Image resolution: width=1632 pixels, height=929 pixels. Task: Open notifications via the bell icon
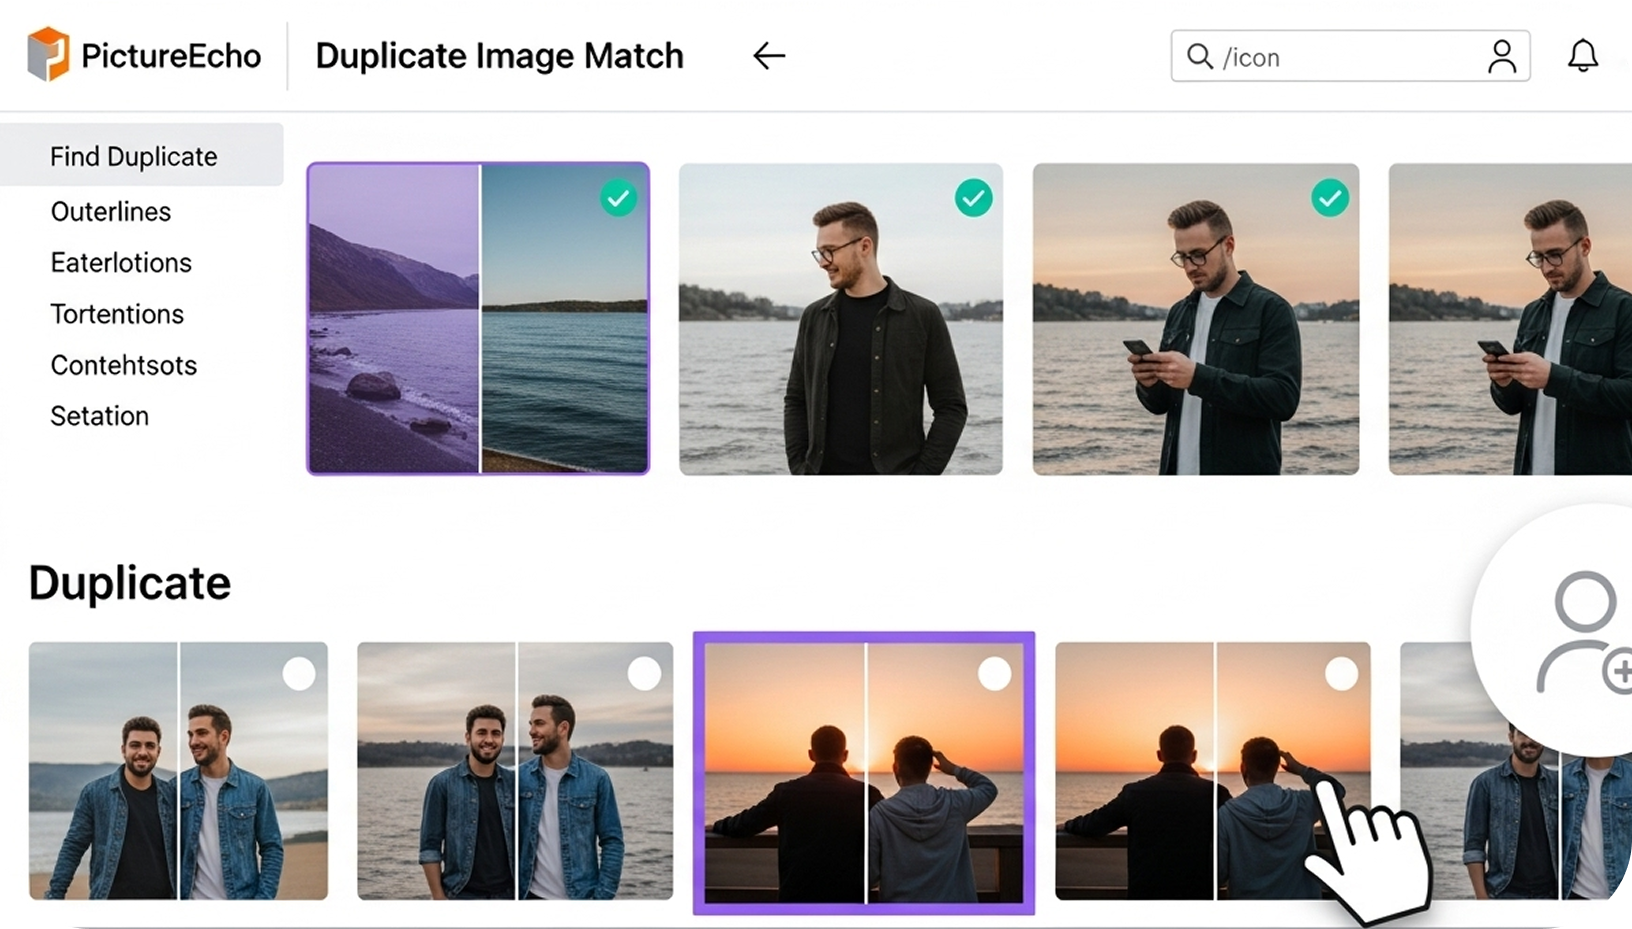coord(1583,55)
